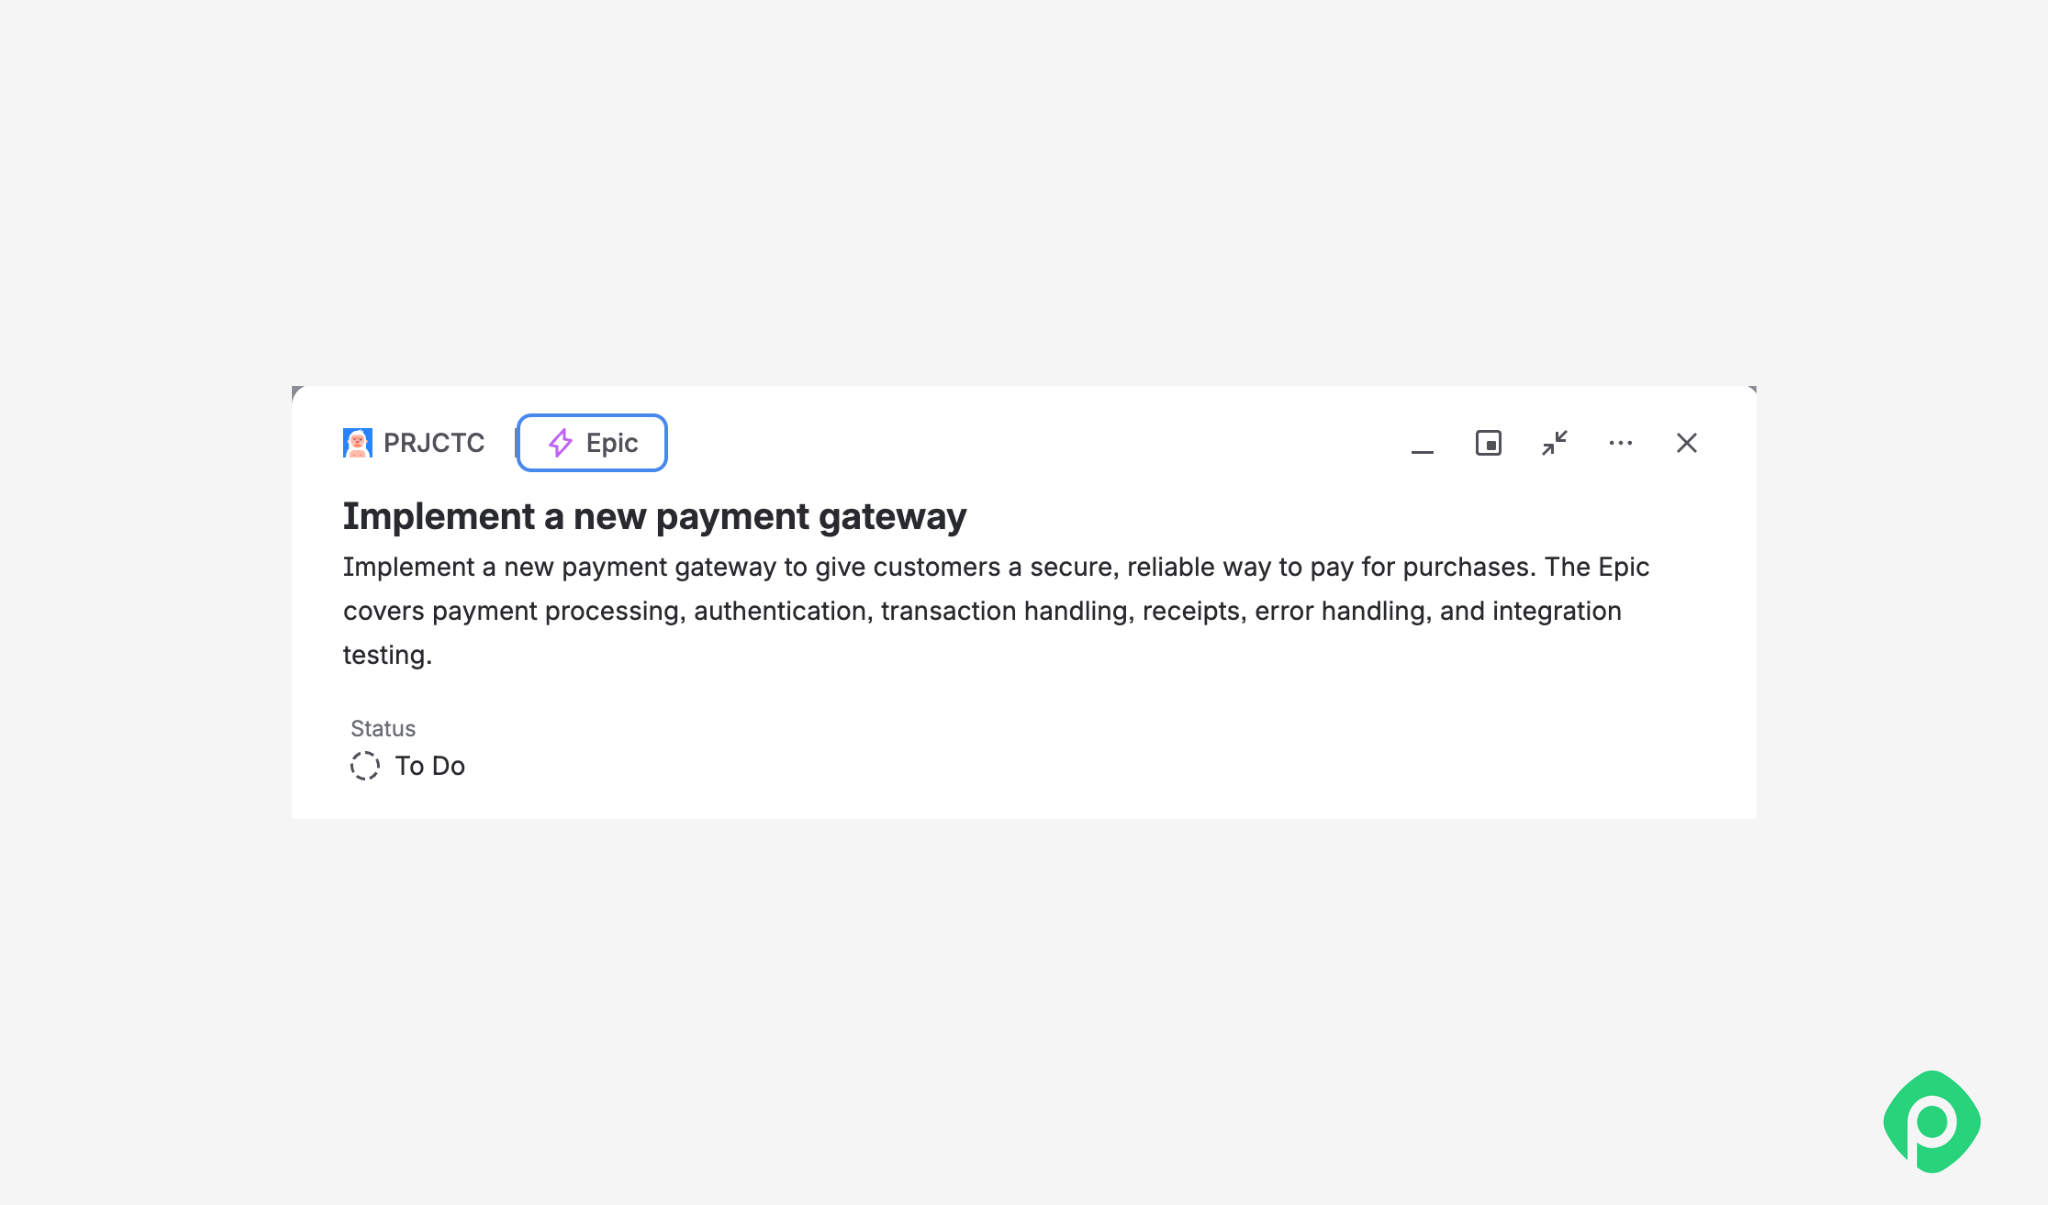Click the PRJCTC project avatar icon

pyautogui.click(x=357, y=443)
